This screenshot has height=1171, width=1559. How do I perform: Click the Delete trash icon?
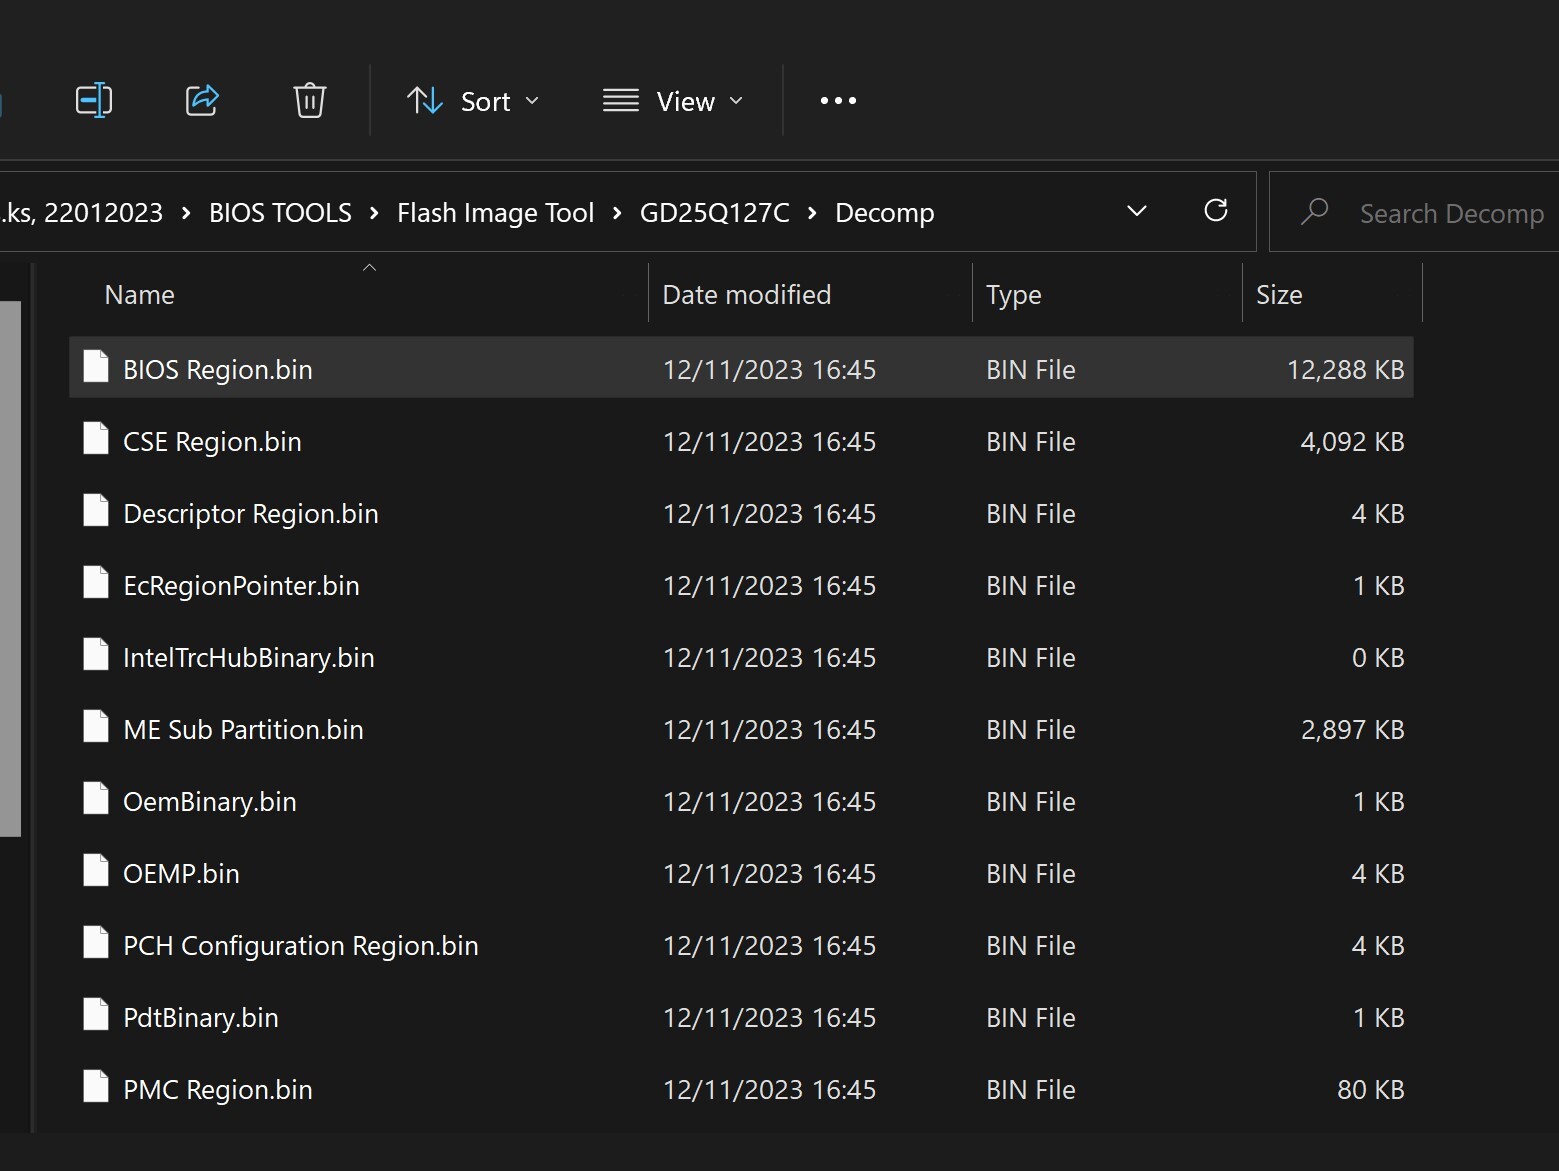click(x=309, y=101)
